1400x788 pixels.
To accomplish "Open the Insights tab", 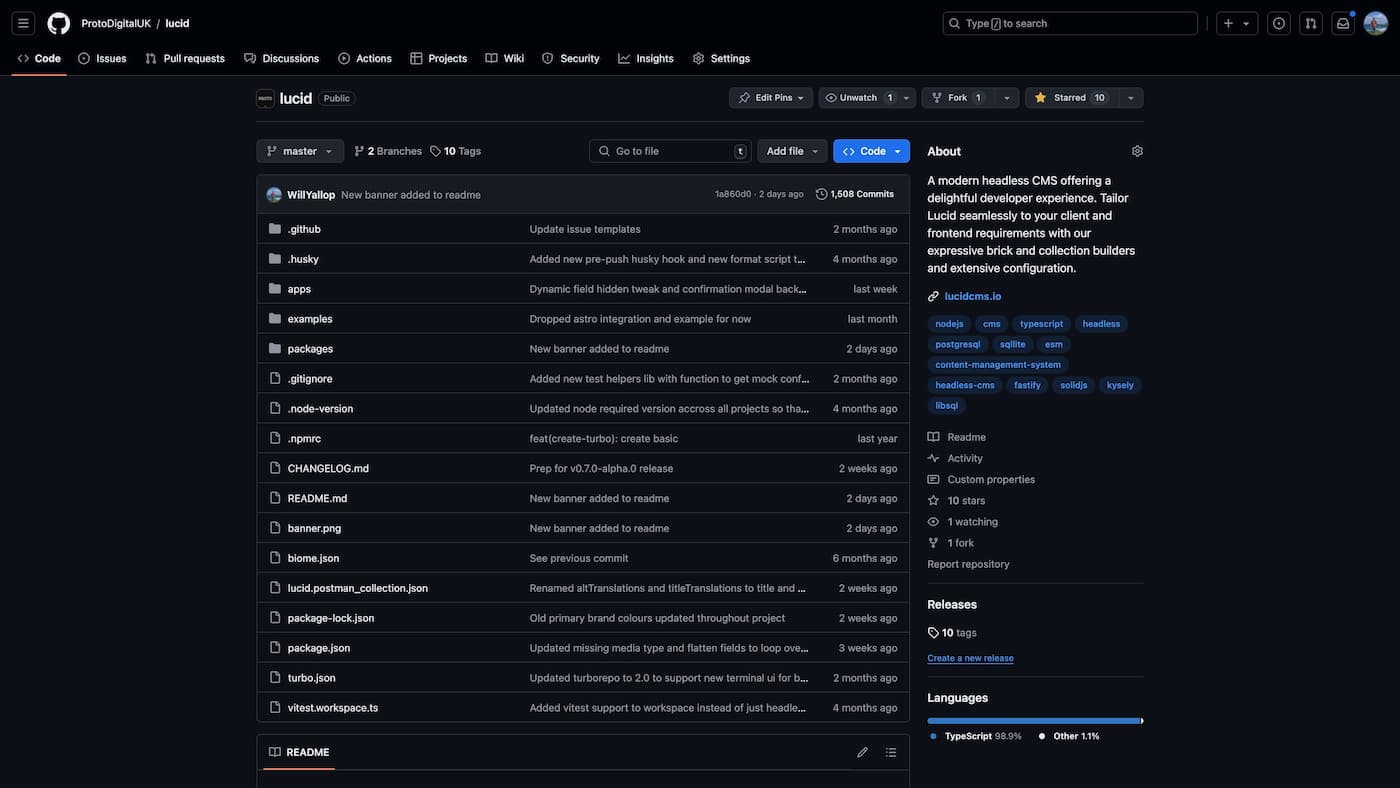I will point(646,58).
